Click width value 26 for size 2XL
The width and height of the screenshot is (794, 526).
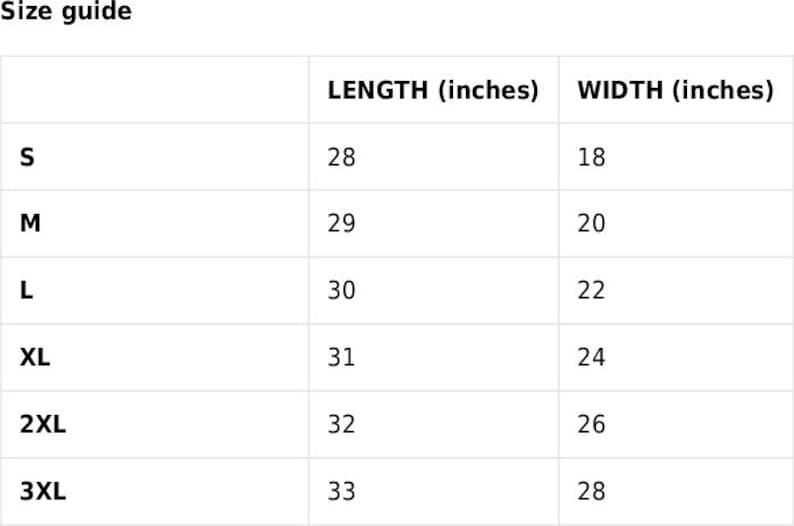[x=591, y=424]
